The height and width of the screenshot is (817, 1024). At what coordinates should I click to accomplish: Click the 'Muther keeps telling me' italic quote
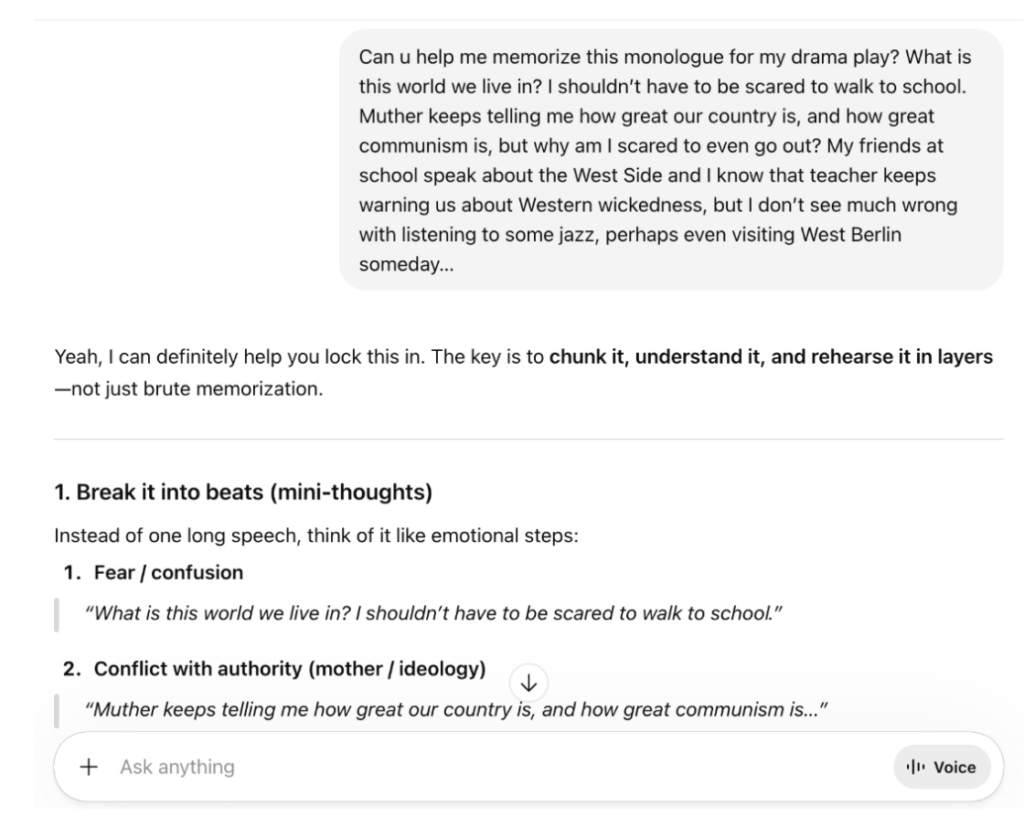click(456, 709)
